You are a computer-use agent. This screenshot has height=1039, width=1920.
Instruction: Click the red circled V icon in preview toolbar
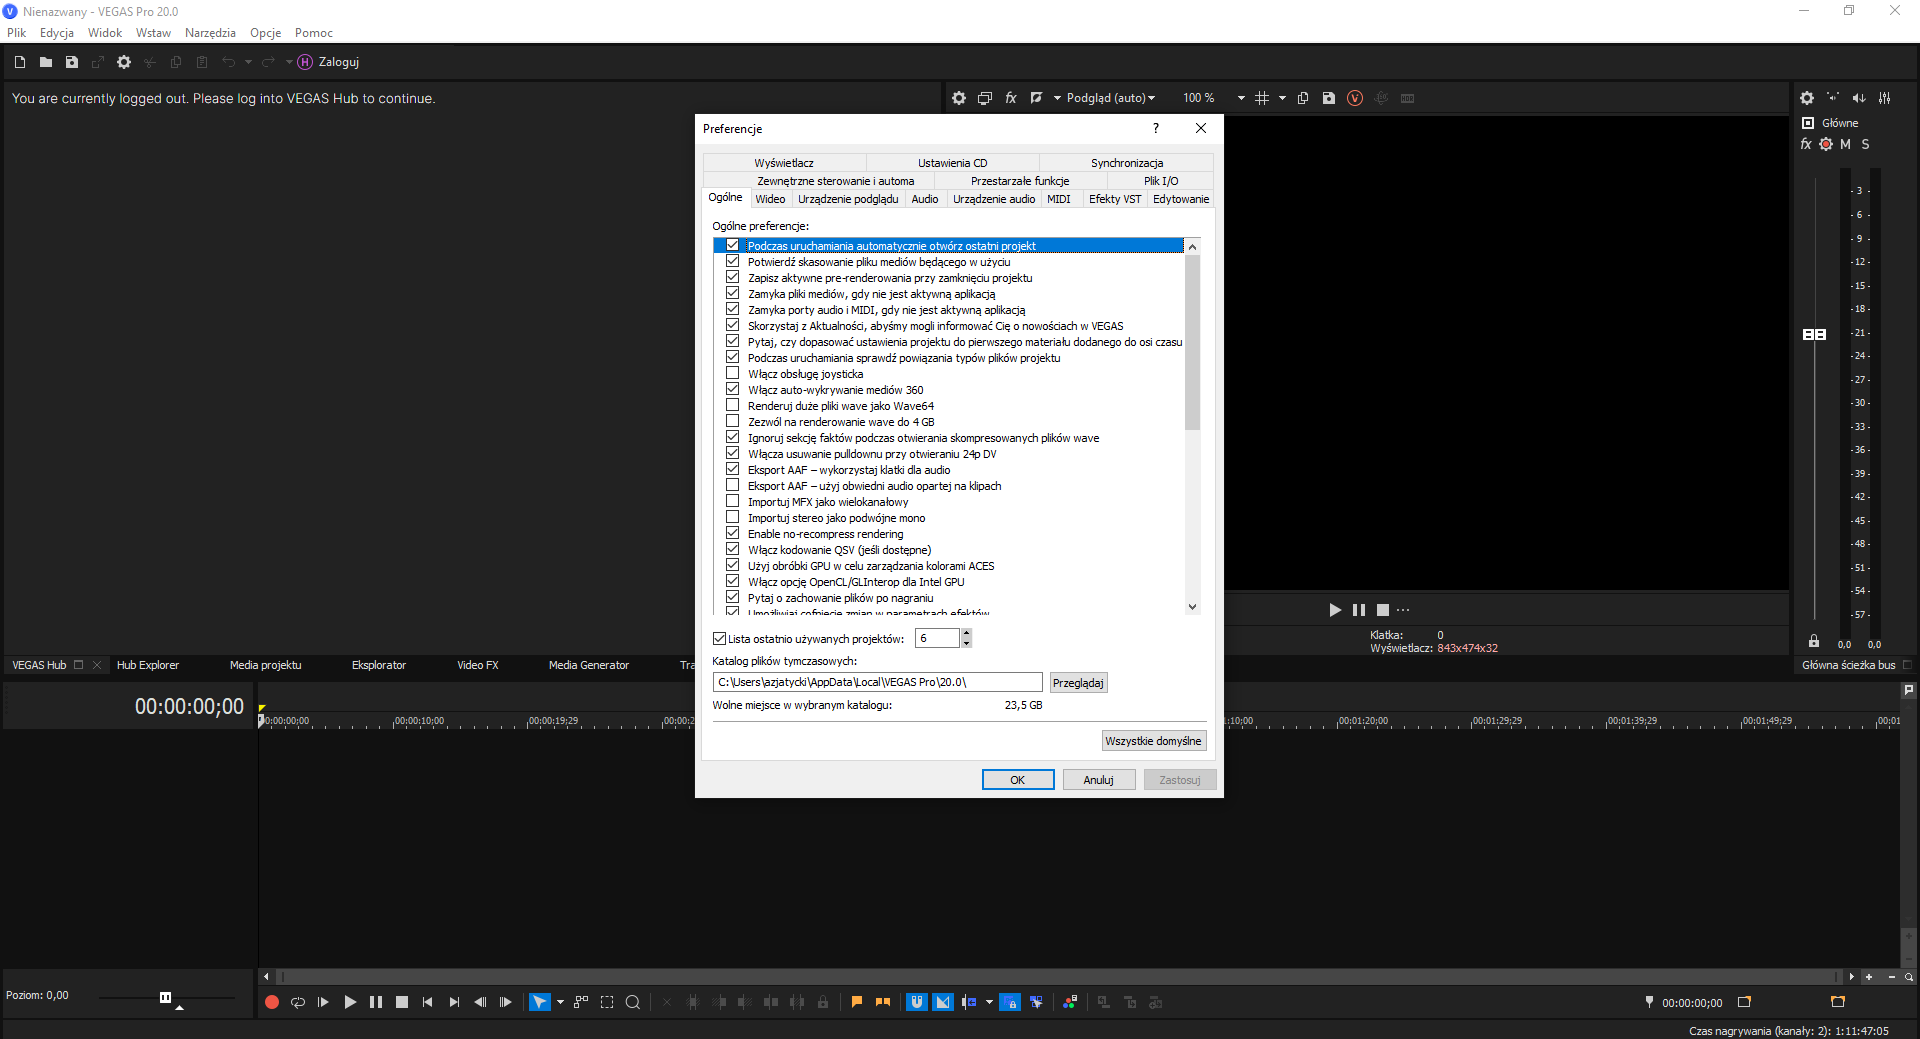[x=1355, y=98]
